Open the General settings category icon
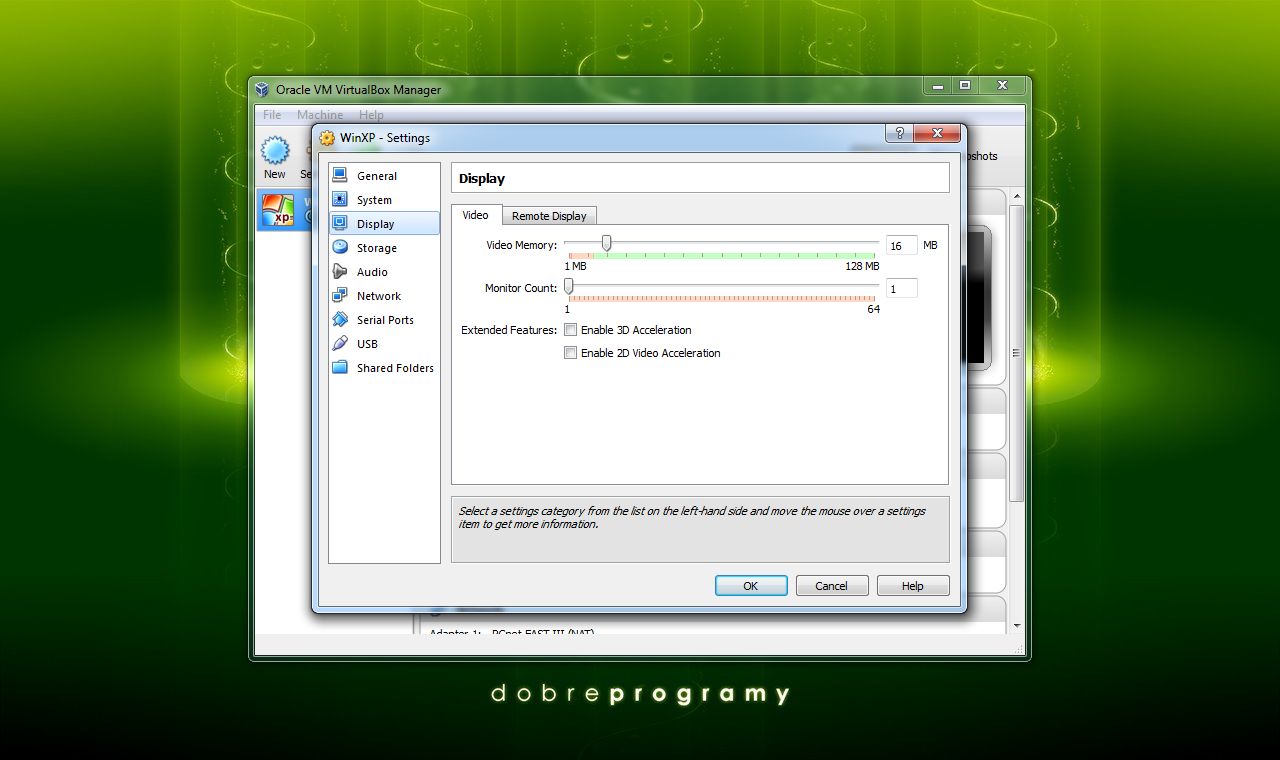Viewport: 1280px width, 760px height. (340, 175)
